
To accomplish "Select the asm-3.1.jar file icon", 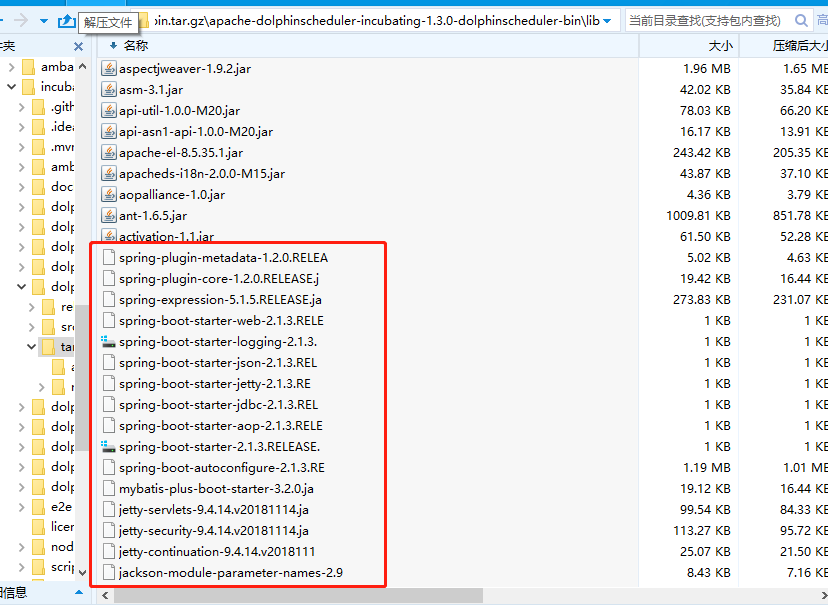I will (109, 90).
